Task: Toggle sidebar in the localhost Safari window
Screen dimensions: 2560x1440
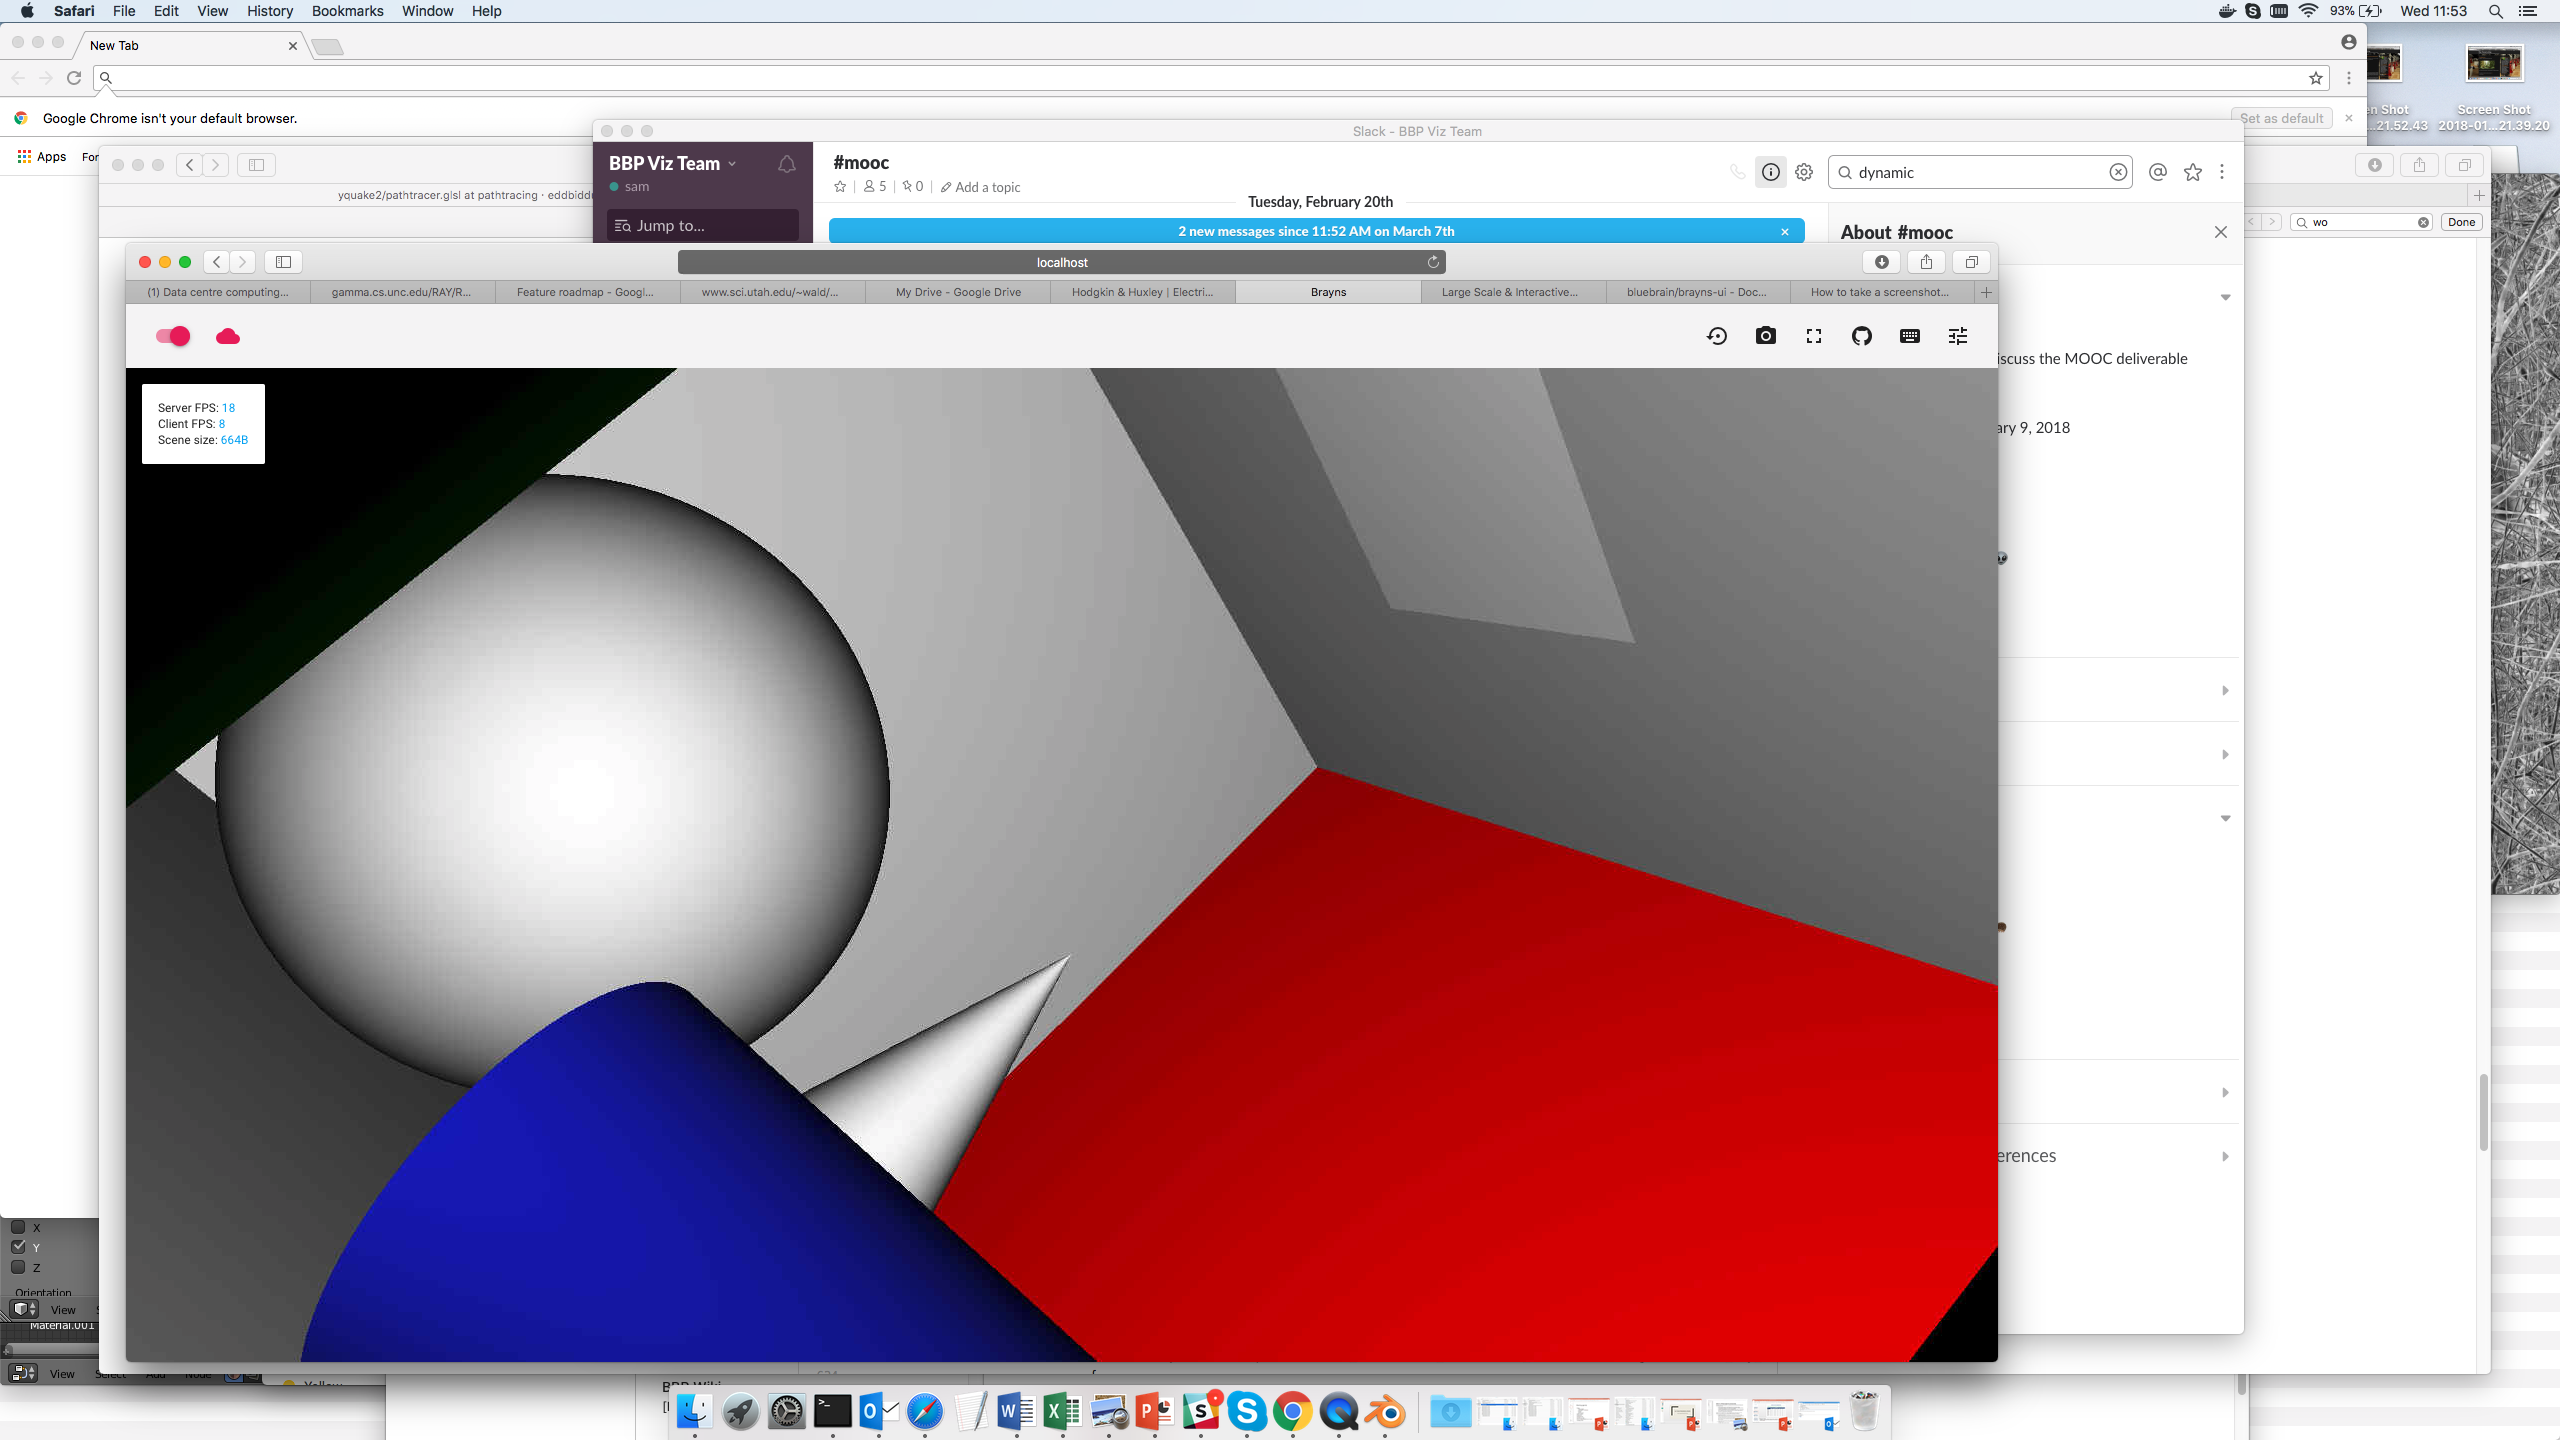Action: (283, 262)
